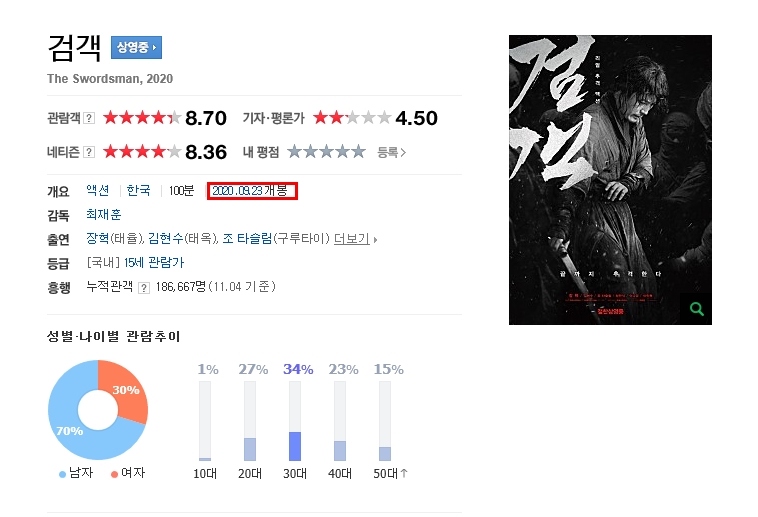The height and width of the screenshot is (517, 758).
Task: Open the help icon next to 네티즌
Action: coord(89,152)
